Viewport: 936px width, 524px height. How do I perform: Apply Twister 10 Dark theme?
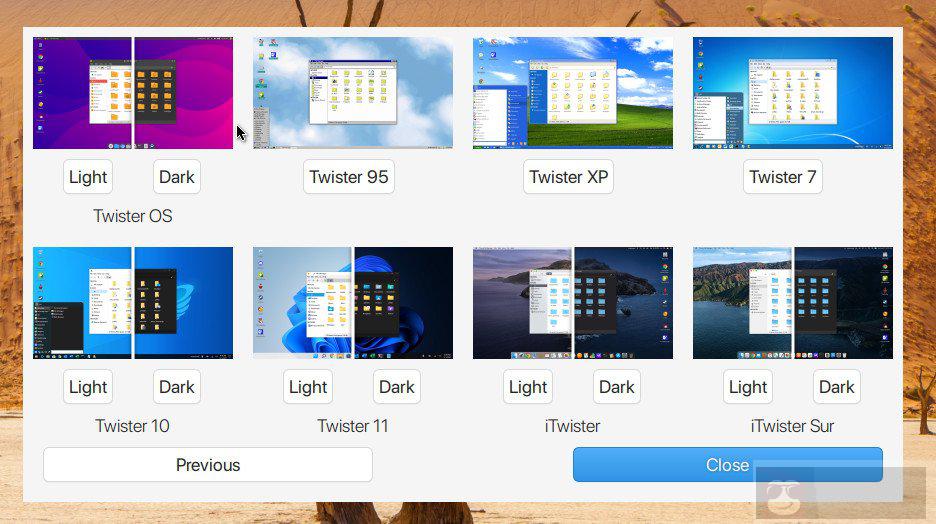[177, 387]
